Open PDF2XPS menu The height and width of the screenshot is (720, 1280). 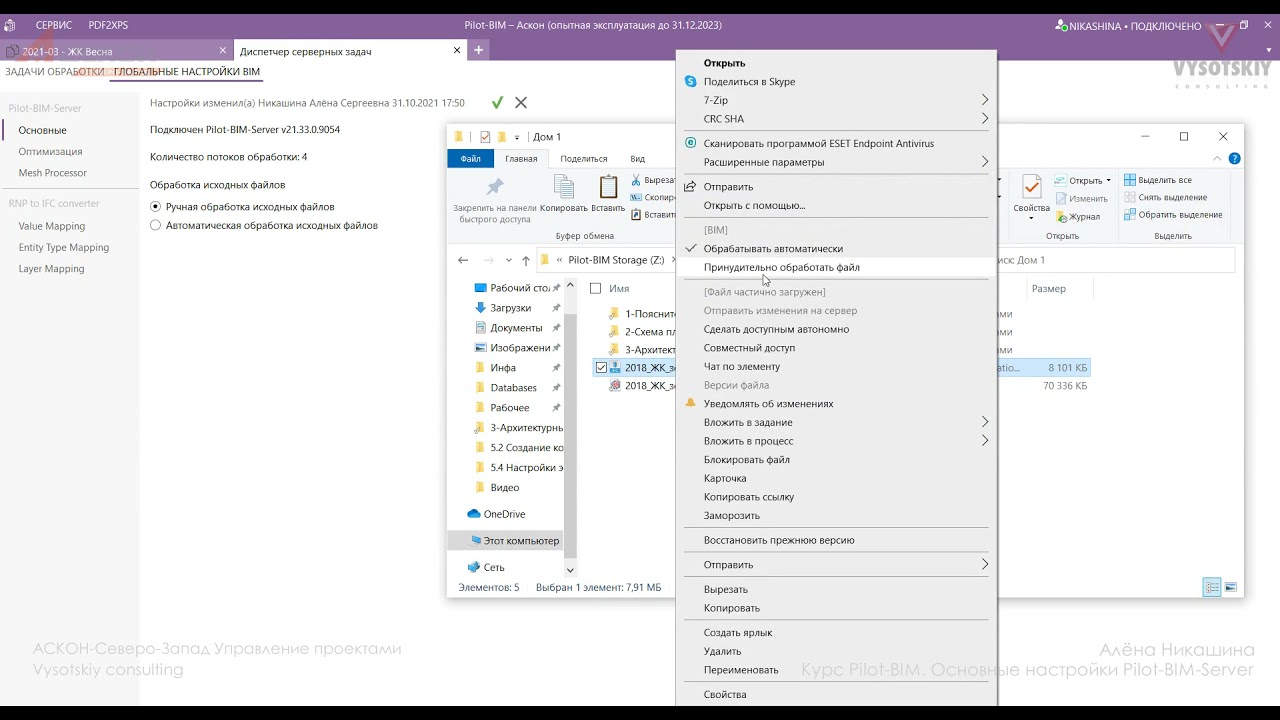[x=108, y=25]
